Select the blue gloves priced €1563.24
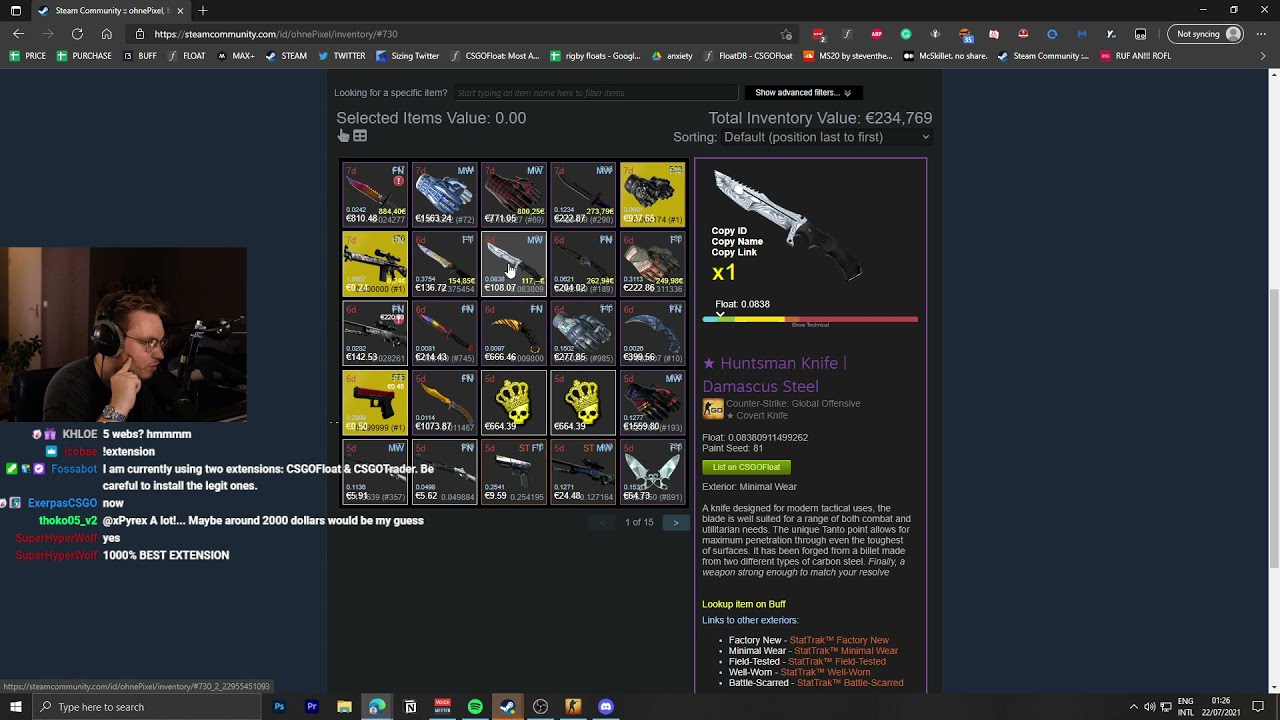This screenshot has height=720, width=1280. [444, 194]
